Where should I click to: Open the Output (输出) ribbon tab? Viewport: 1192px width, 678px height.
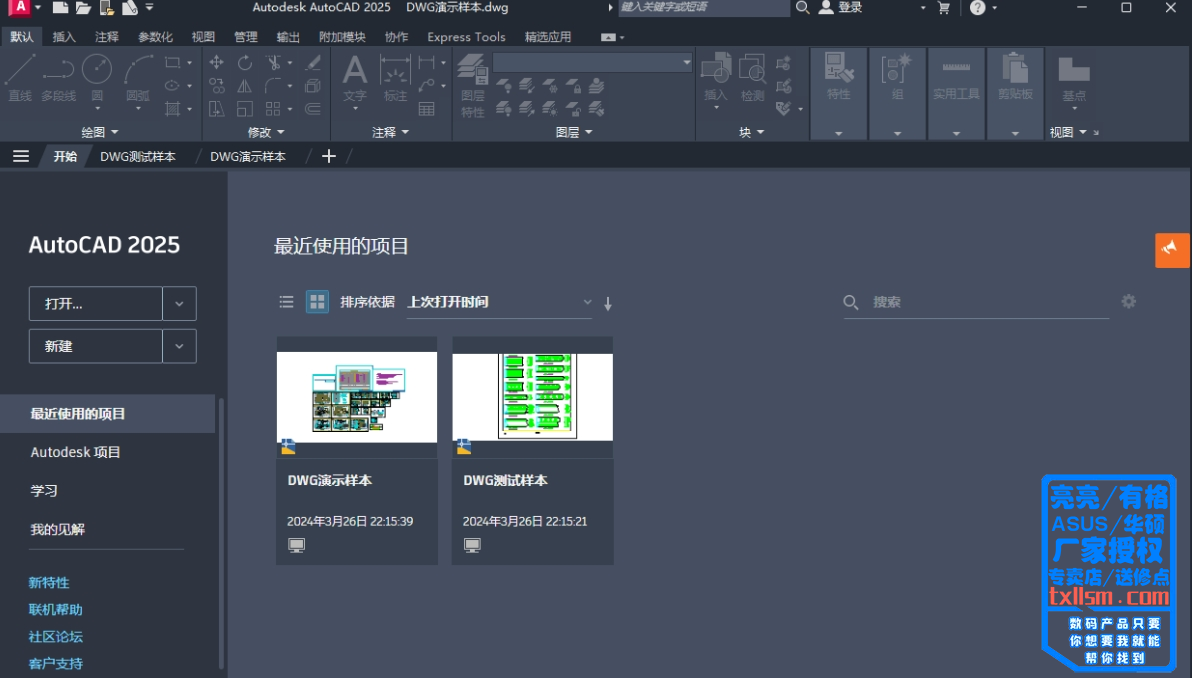288,36
